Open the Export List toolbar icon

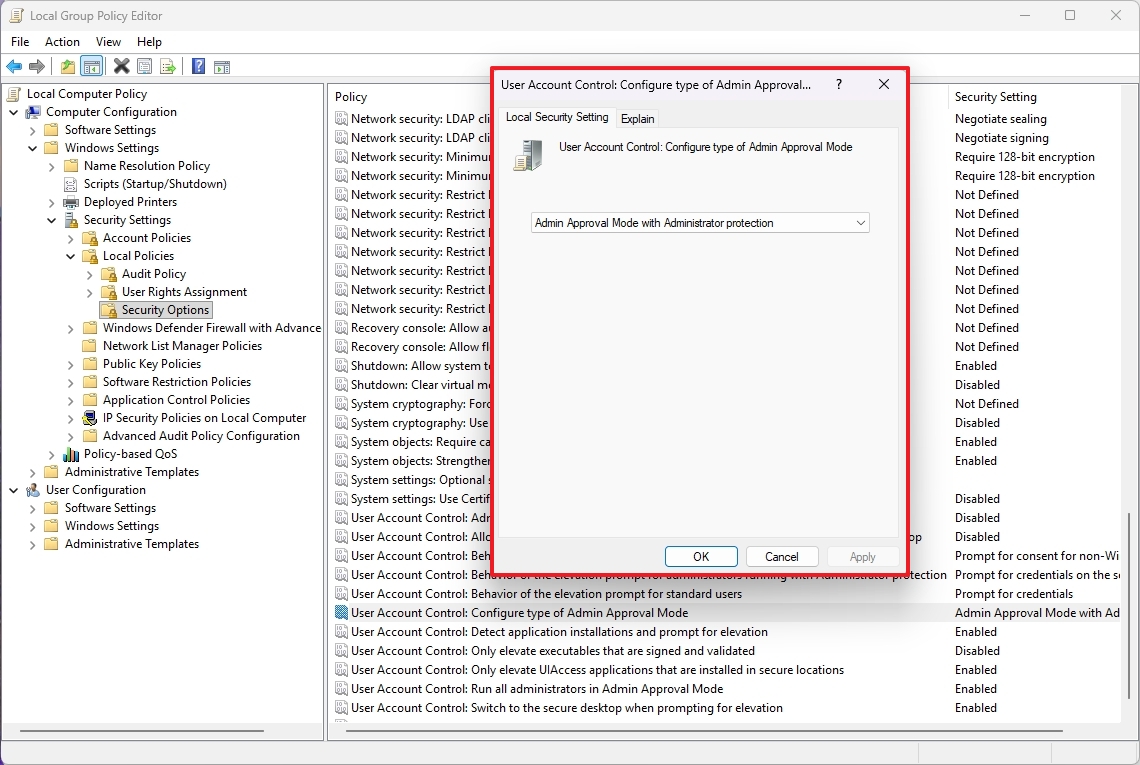pos(168,66)
